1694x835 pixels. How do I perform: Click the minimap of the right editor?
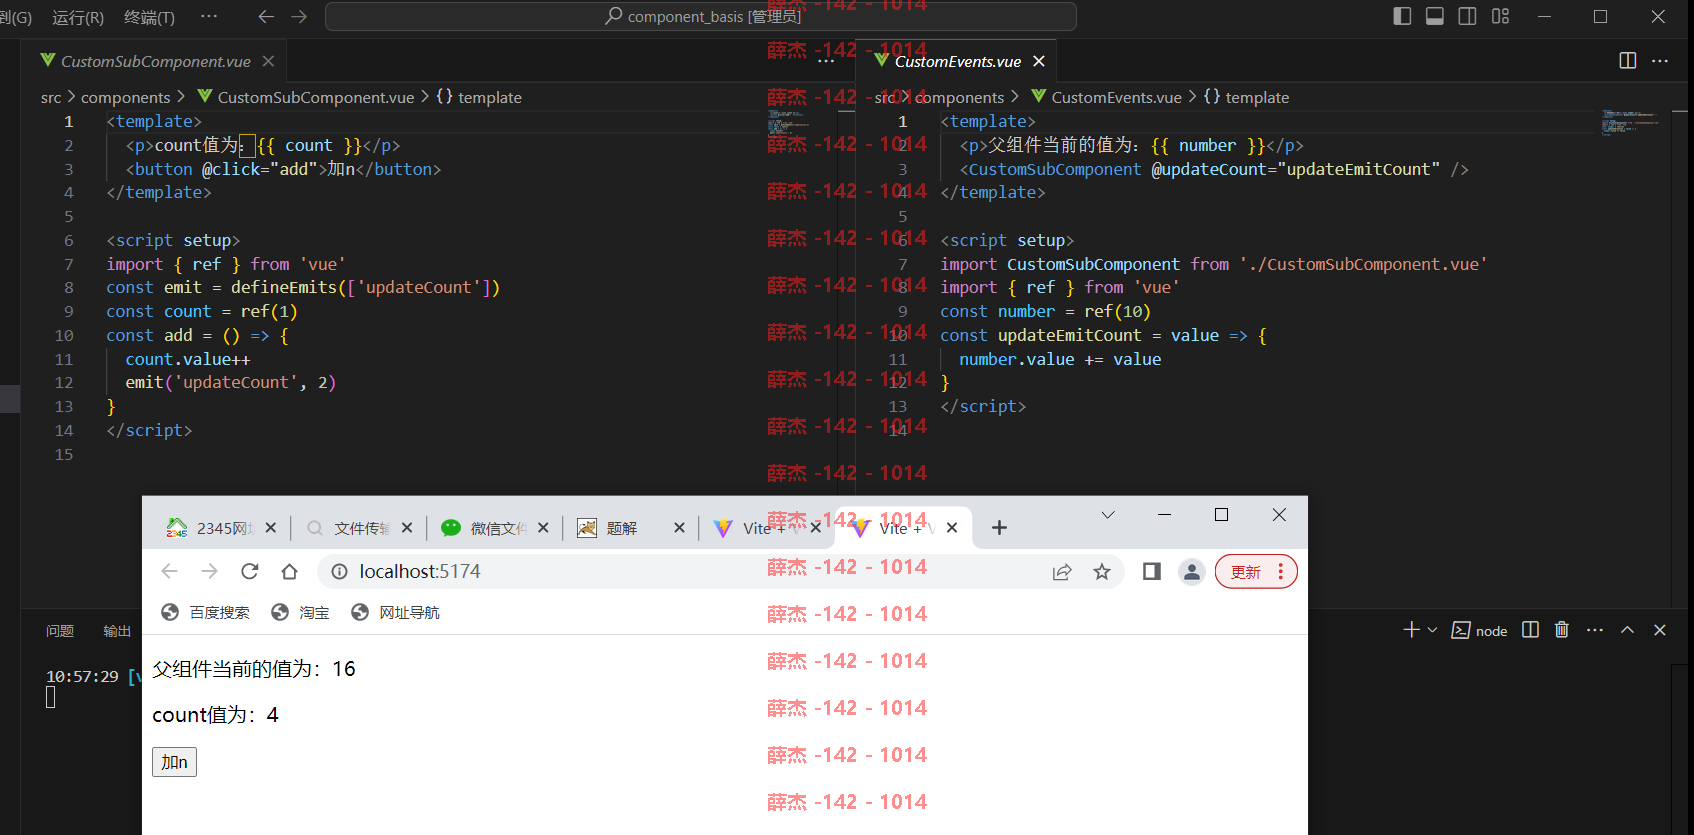click(1632, 122)
